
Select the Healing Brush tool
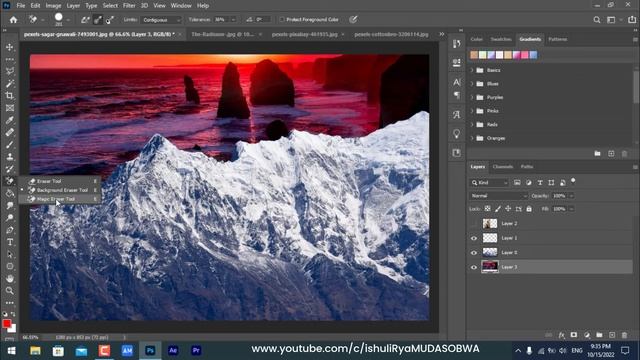pyautogui.click(x=9, y=132)
